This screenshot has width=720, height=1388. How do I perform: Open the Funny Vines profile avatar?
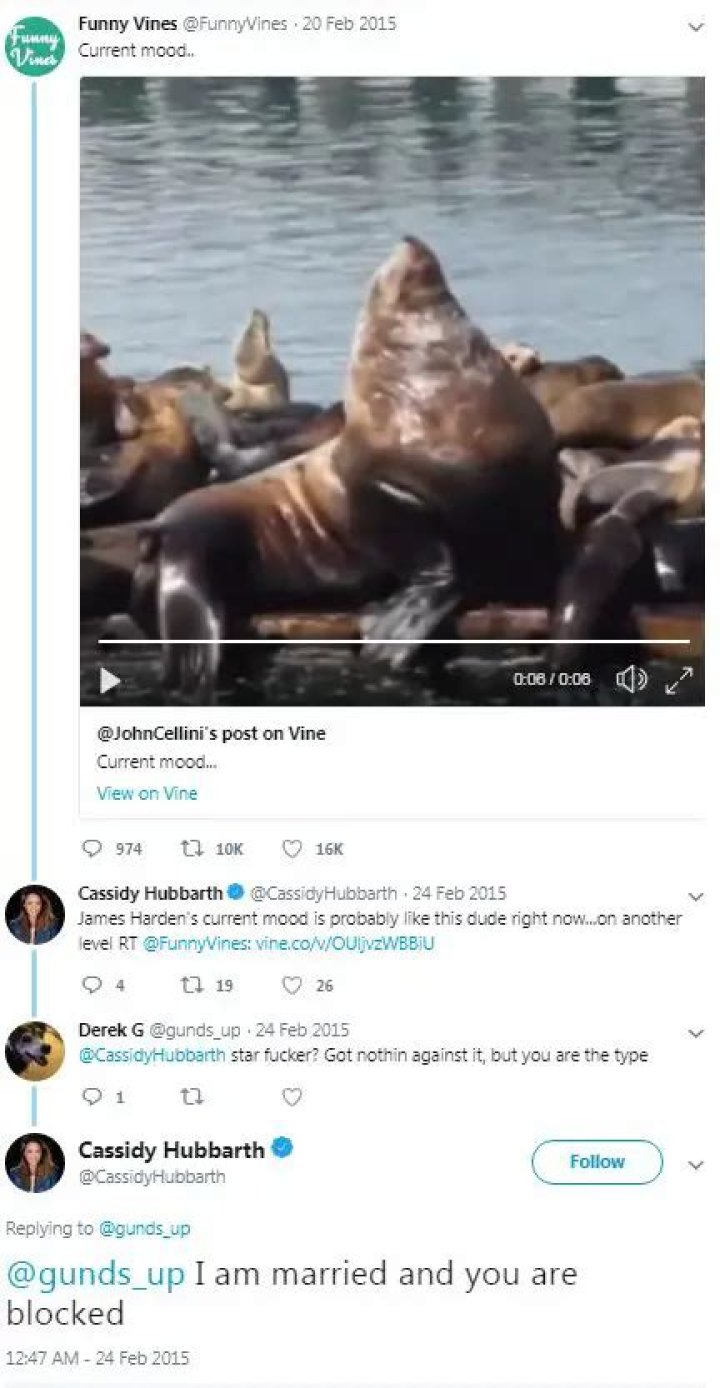coord(35,45)
